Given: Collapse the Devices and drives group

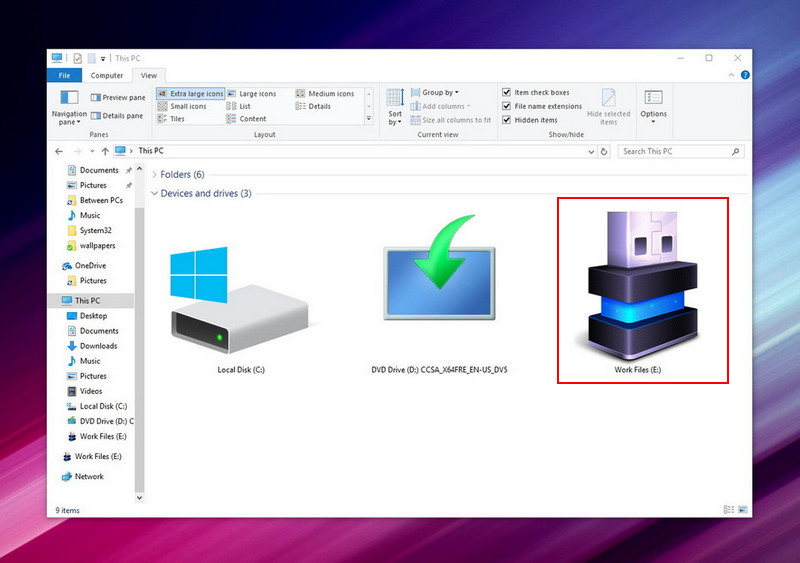Looking at the screenshot, I should coord(154,193).
